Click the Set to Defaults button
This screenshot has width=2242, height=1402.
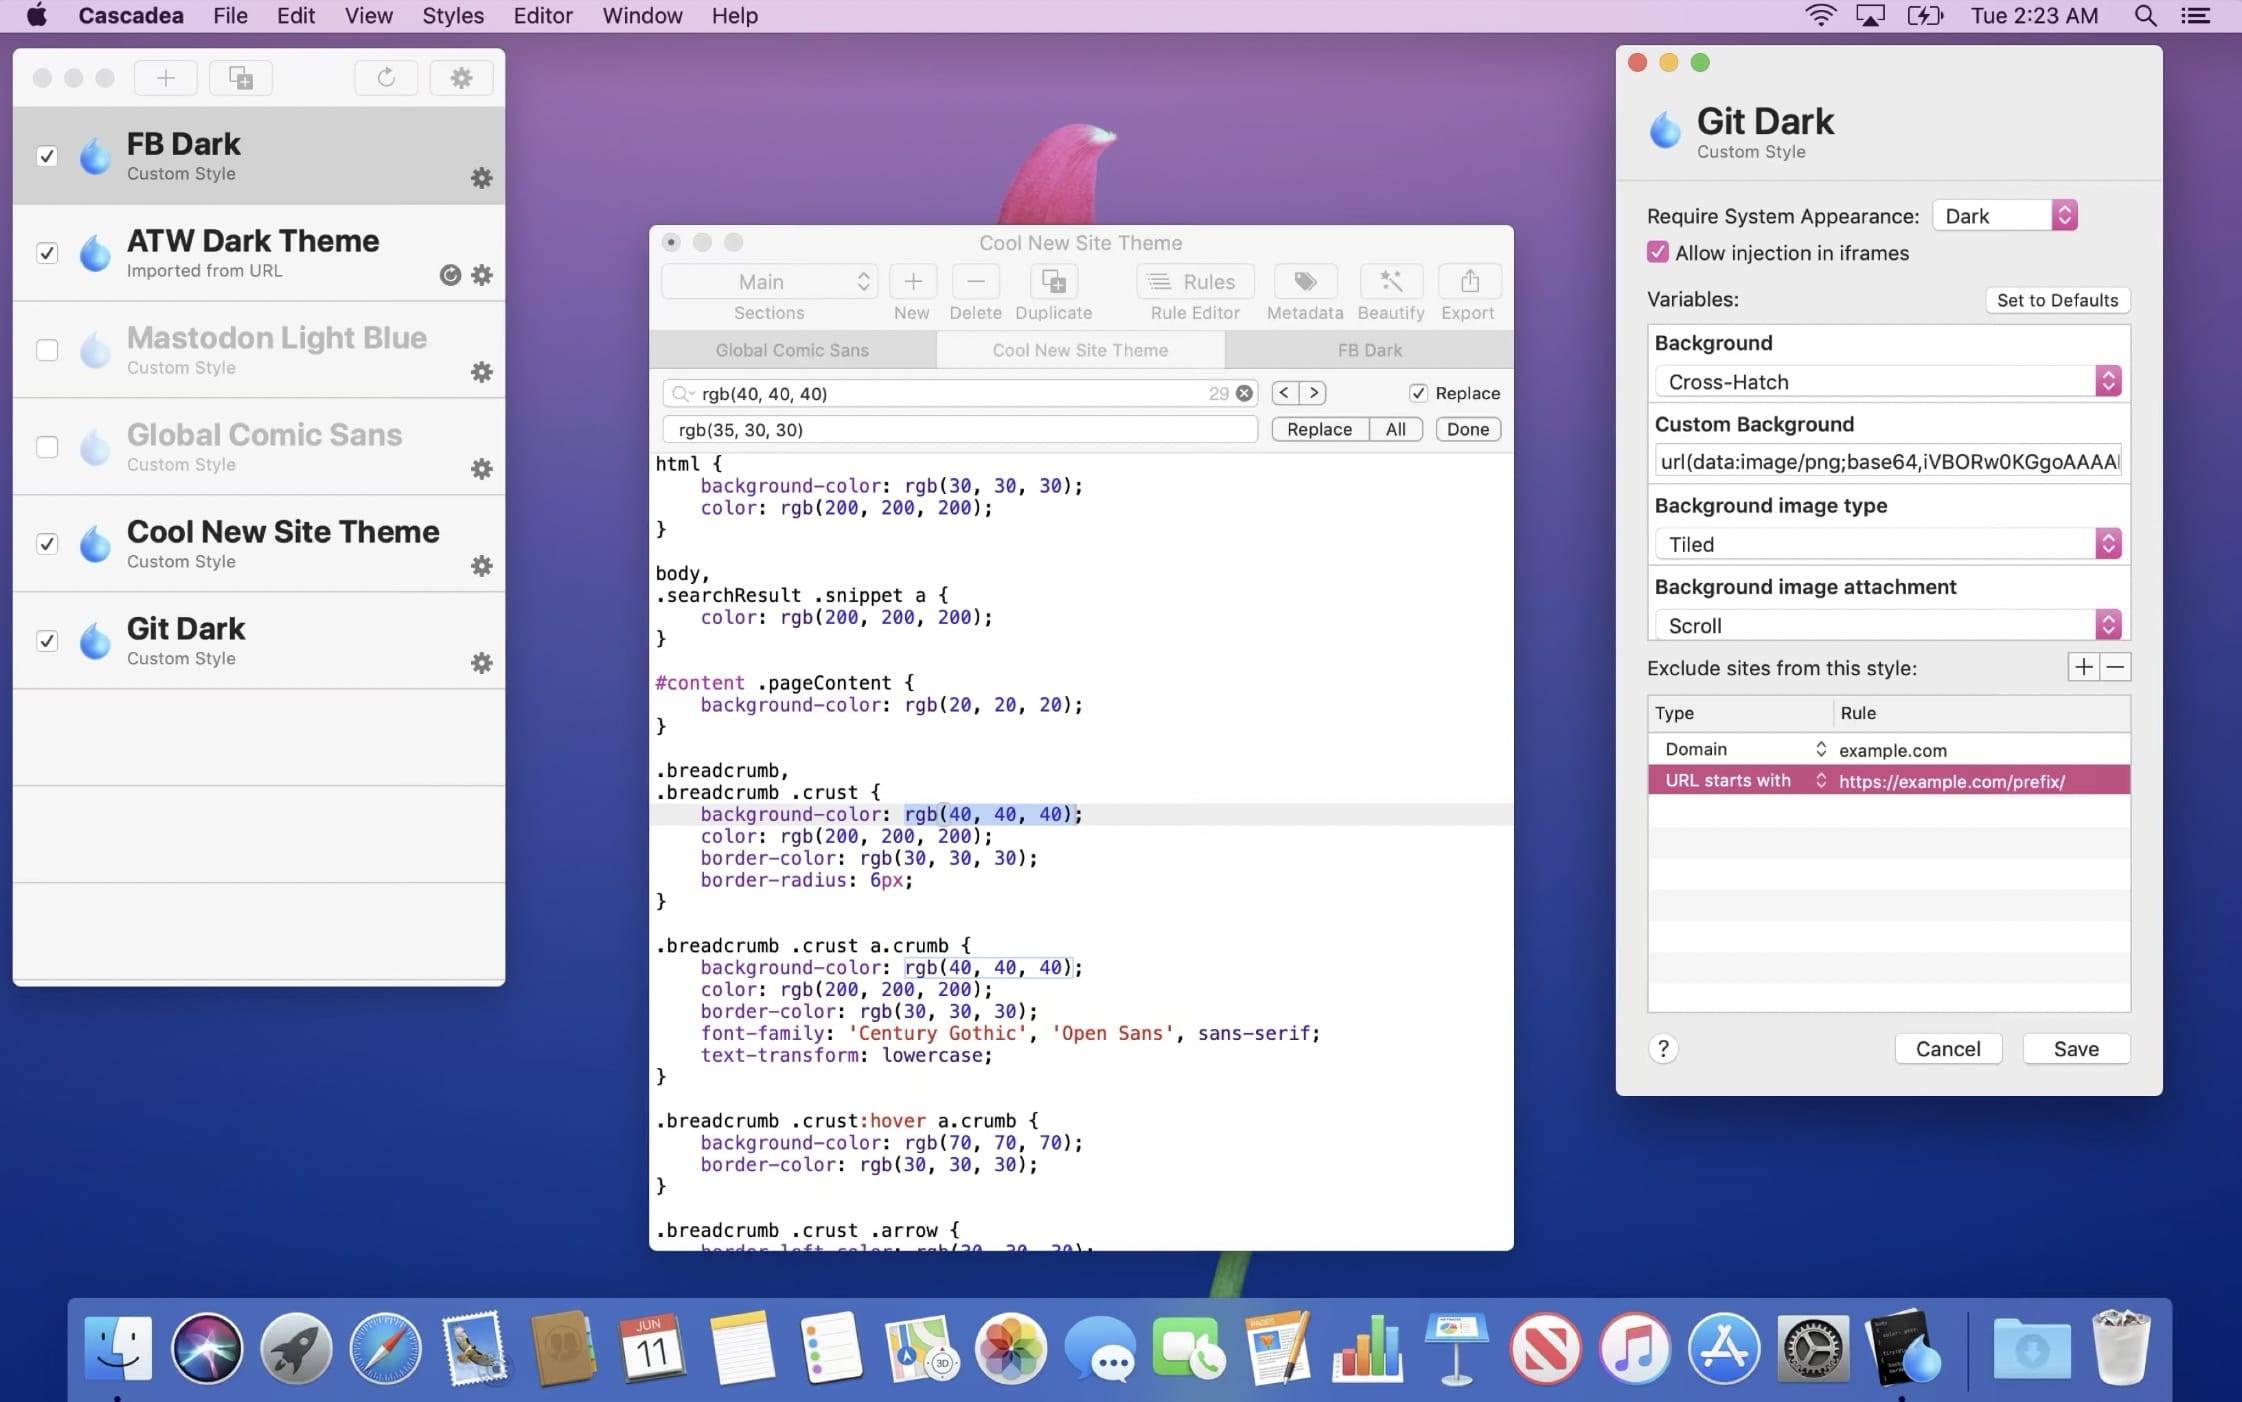pos(2057,300)
